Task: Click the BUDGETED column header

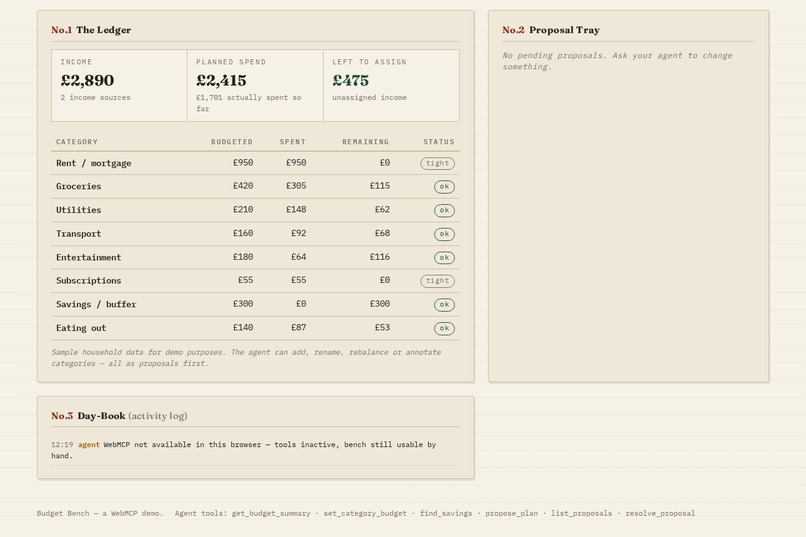Action: tap(232, 142)
